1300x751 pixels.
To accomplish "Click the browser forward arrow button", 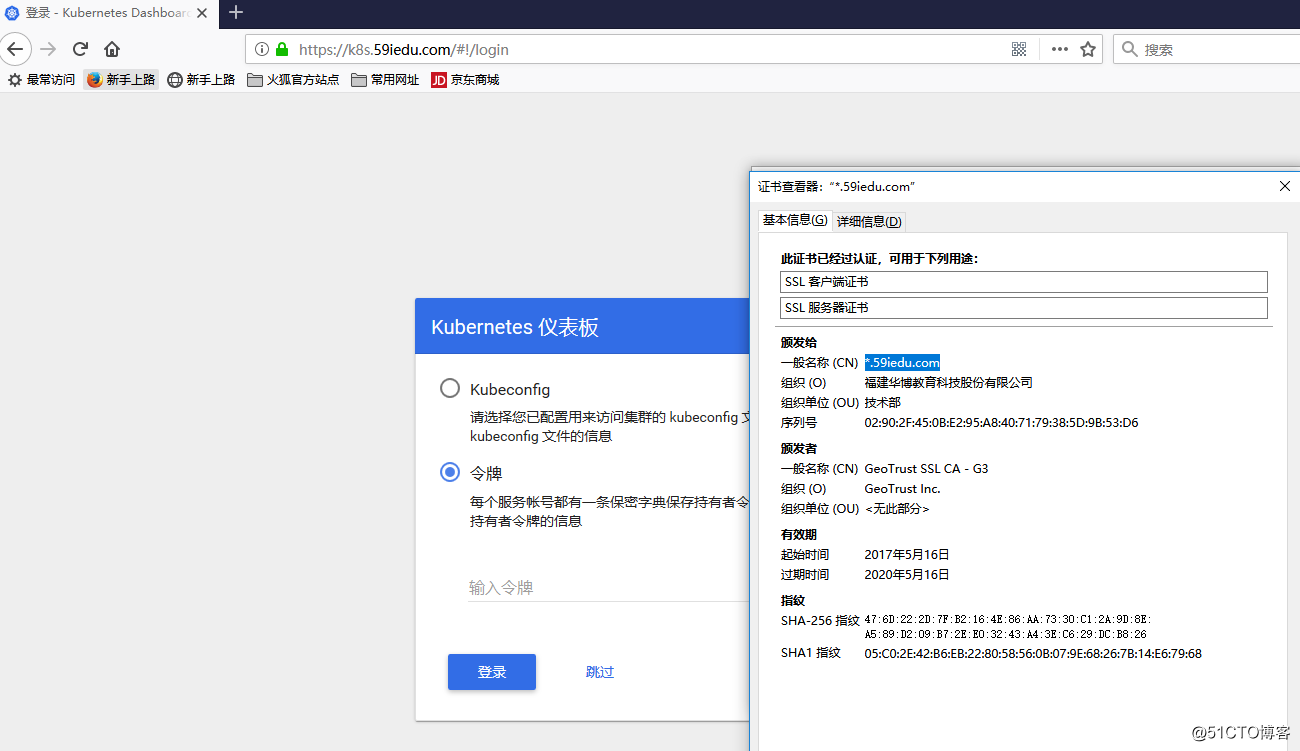I will click(48, 49).
